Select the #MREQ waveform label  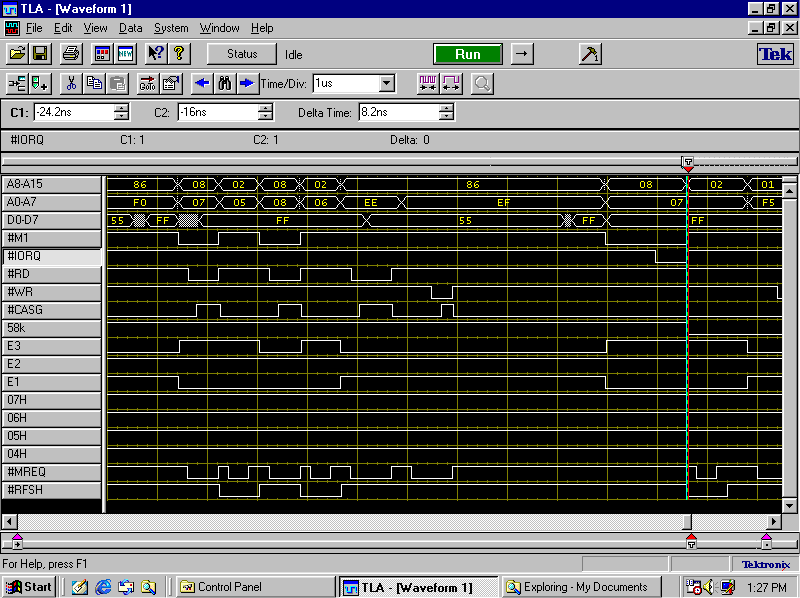click(x=52, y=472)
